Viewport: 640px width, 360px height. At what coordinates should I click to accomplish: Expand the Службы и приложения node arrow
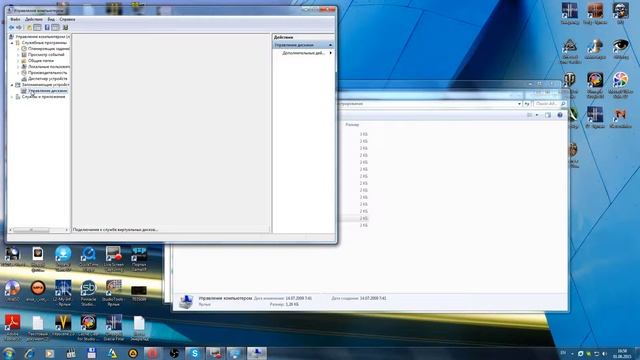pyautogui.click(x=12, y=97)
